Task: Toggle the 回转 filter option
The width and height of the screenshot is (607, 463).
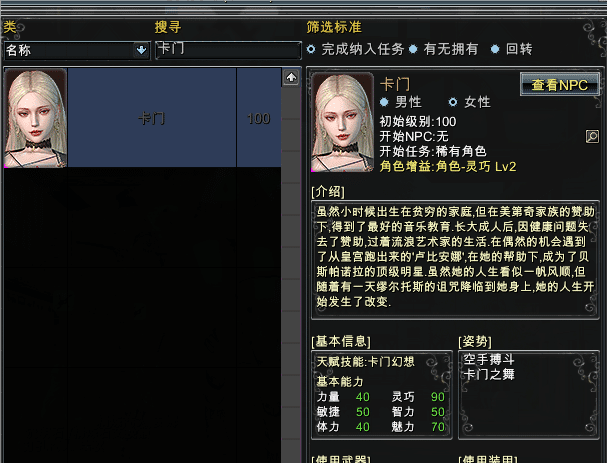Action: [511, 49]
